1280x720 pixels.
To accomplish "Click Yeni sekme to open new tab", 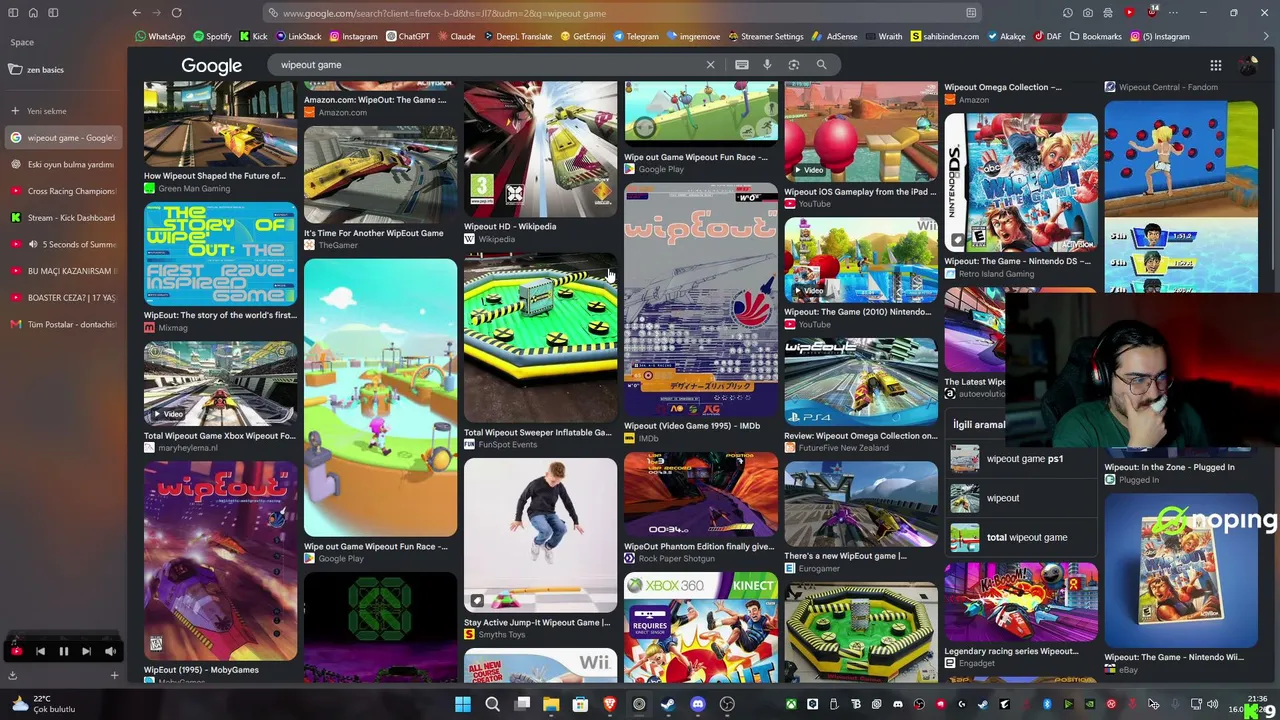I will click(x=62, y=111).
